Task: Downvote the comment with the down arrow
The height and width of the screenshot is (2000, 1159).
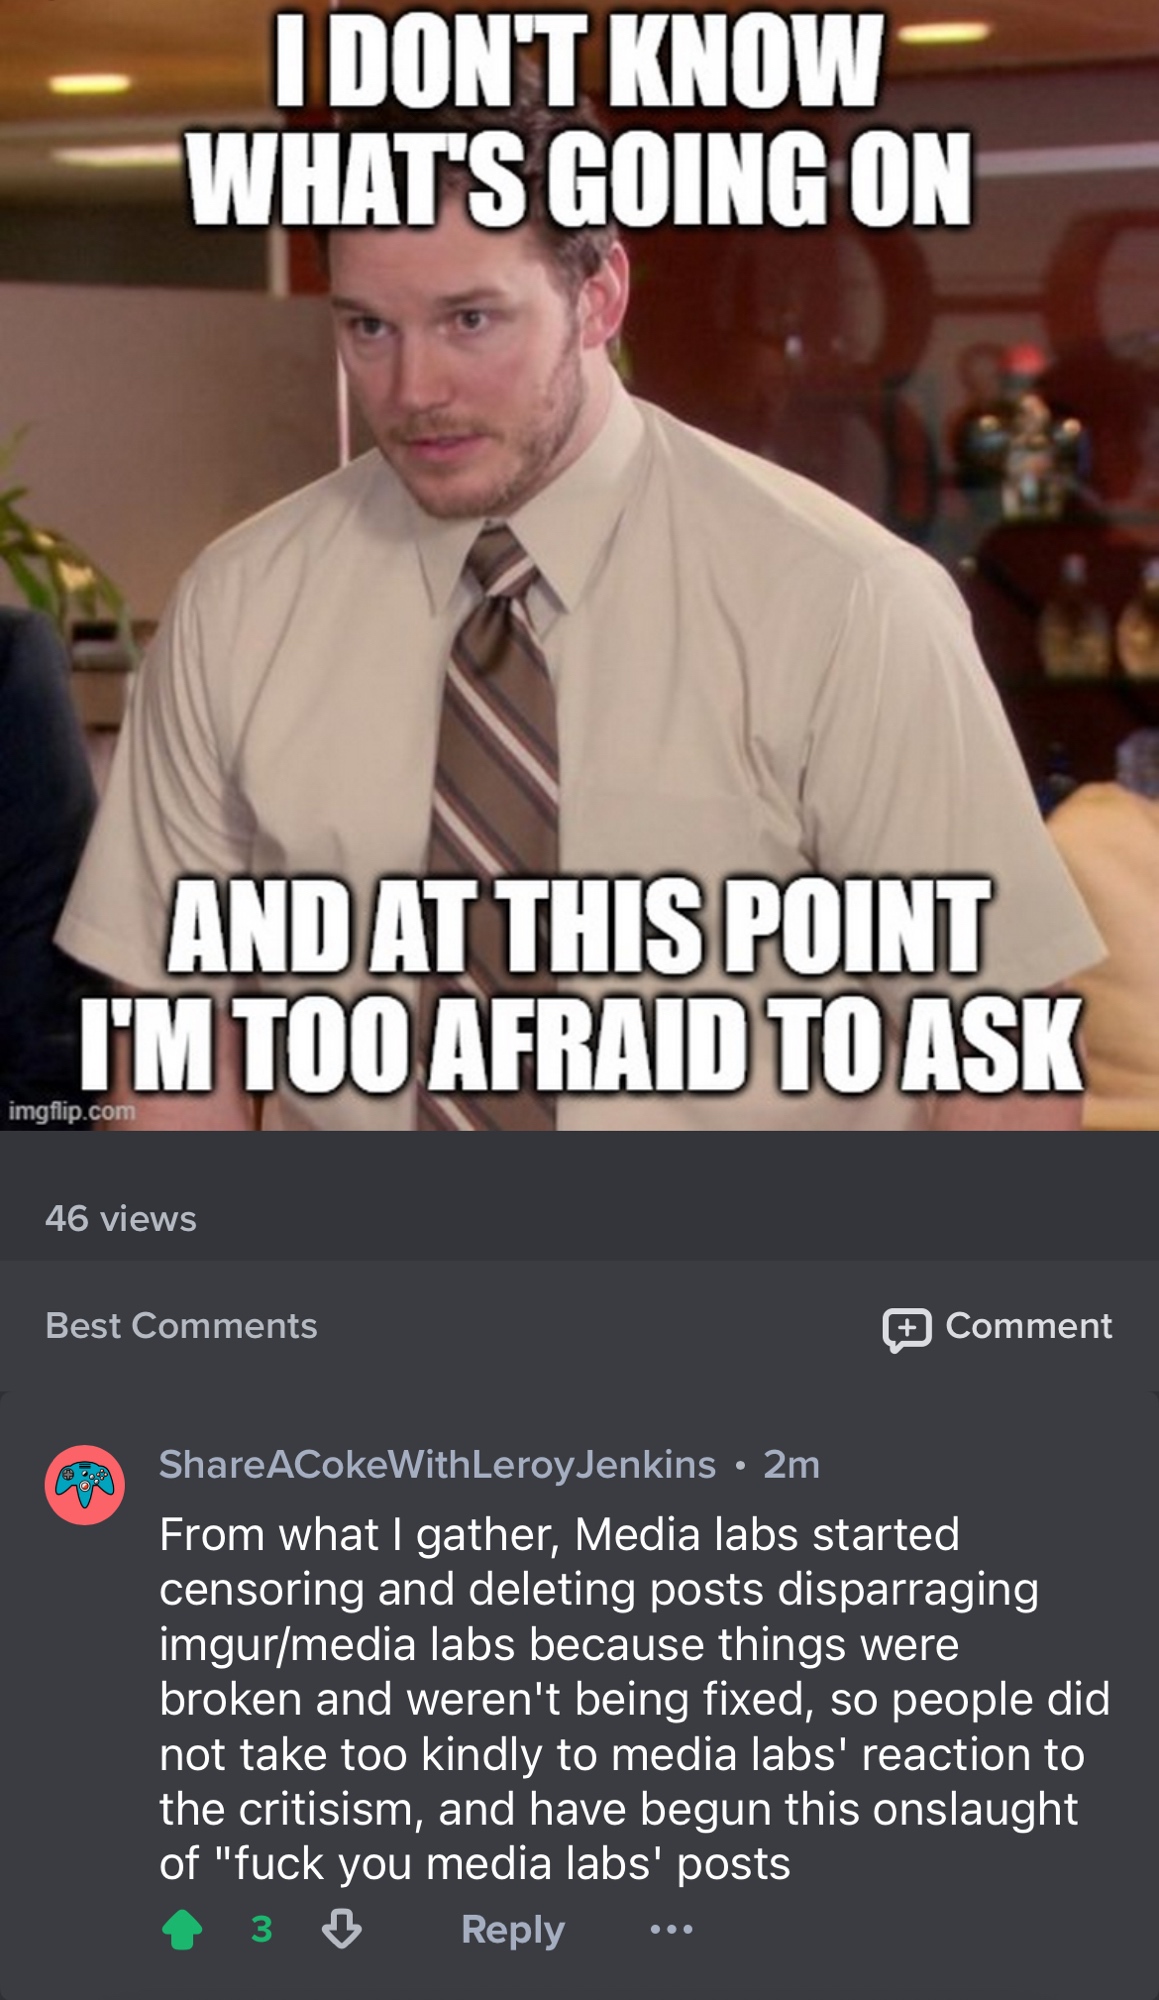Action: point(342,1929)
